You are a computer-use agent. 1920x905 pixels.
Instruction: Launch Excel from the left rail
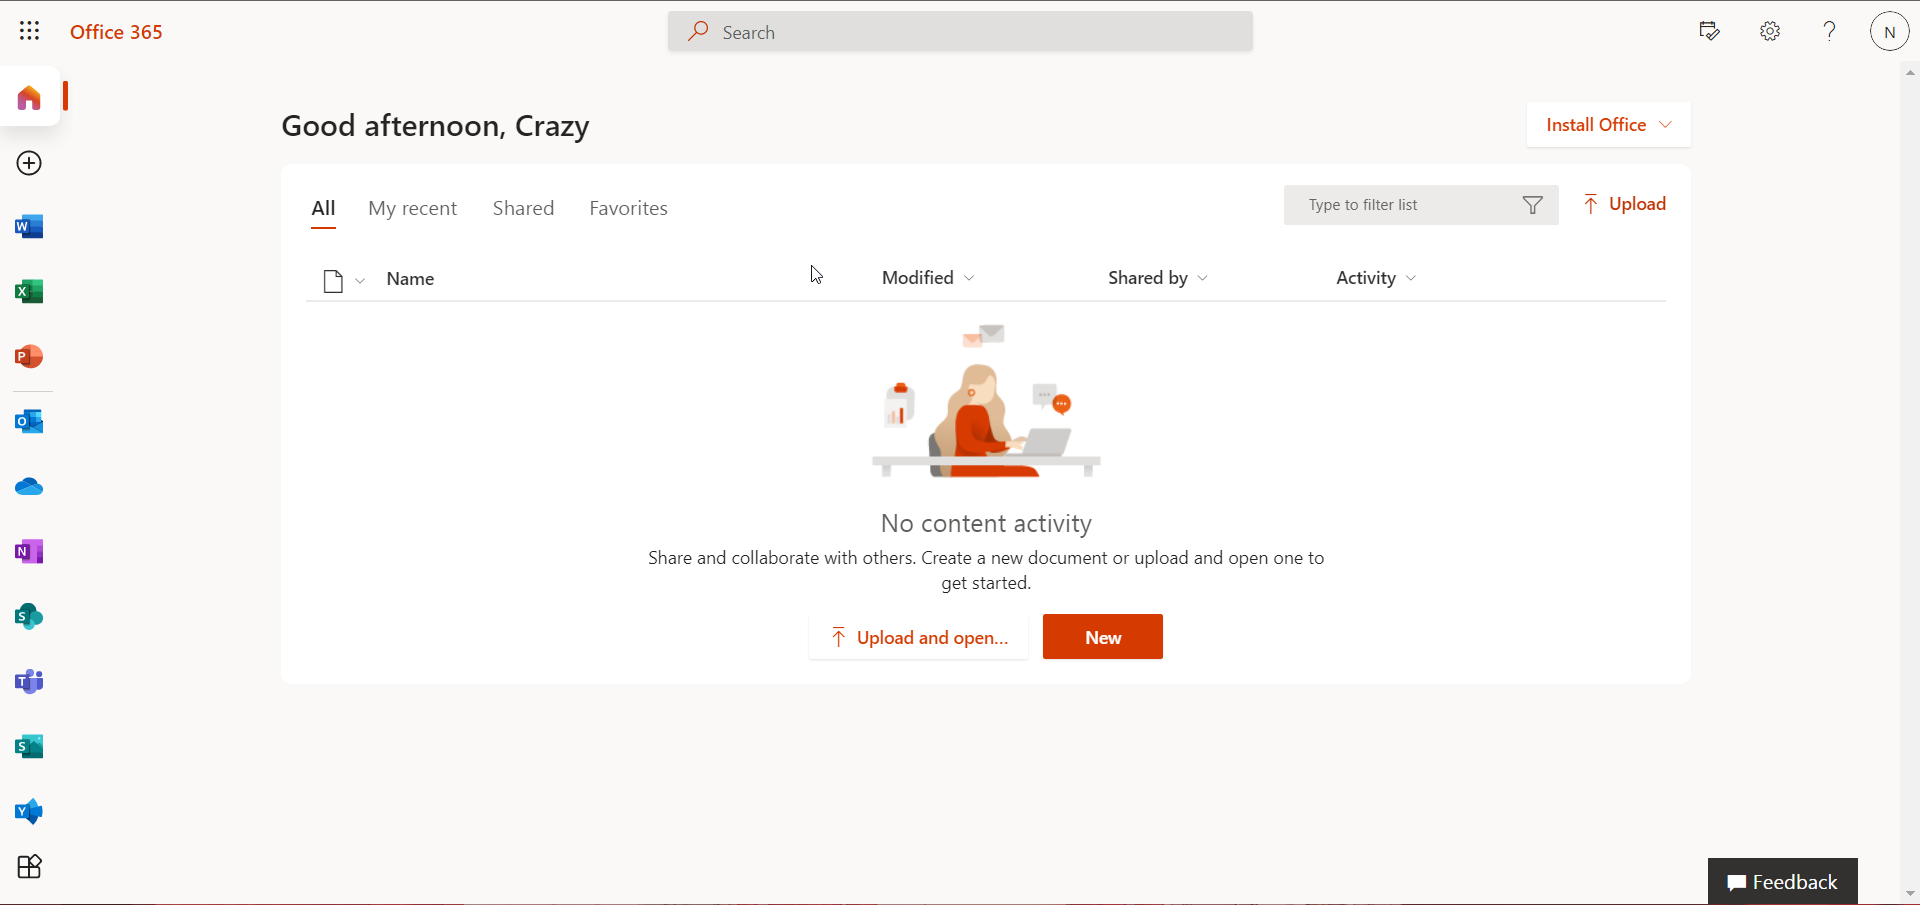click(x=29, y=292)
